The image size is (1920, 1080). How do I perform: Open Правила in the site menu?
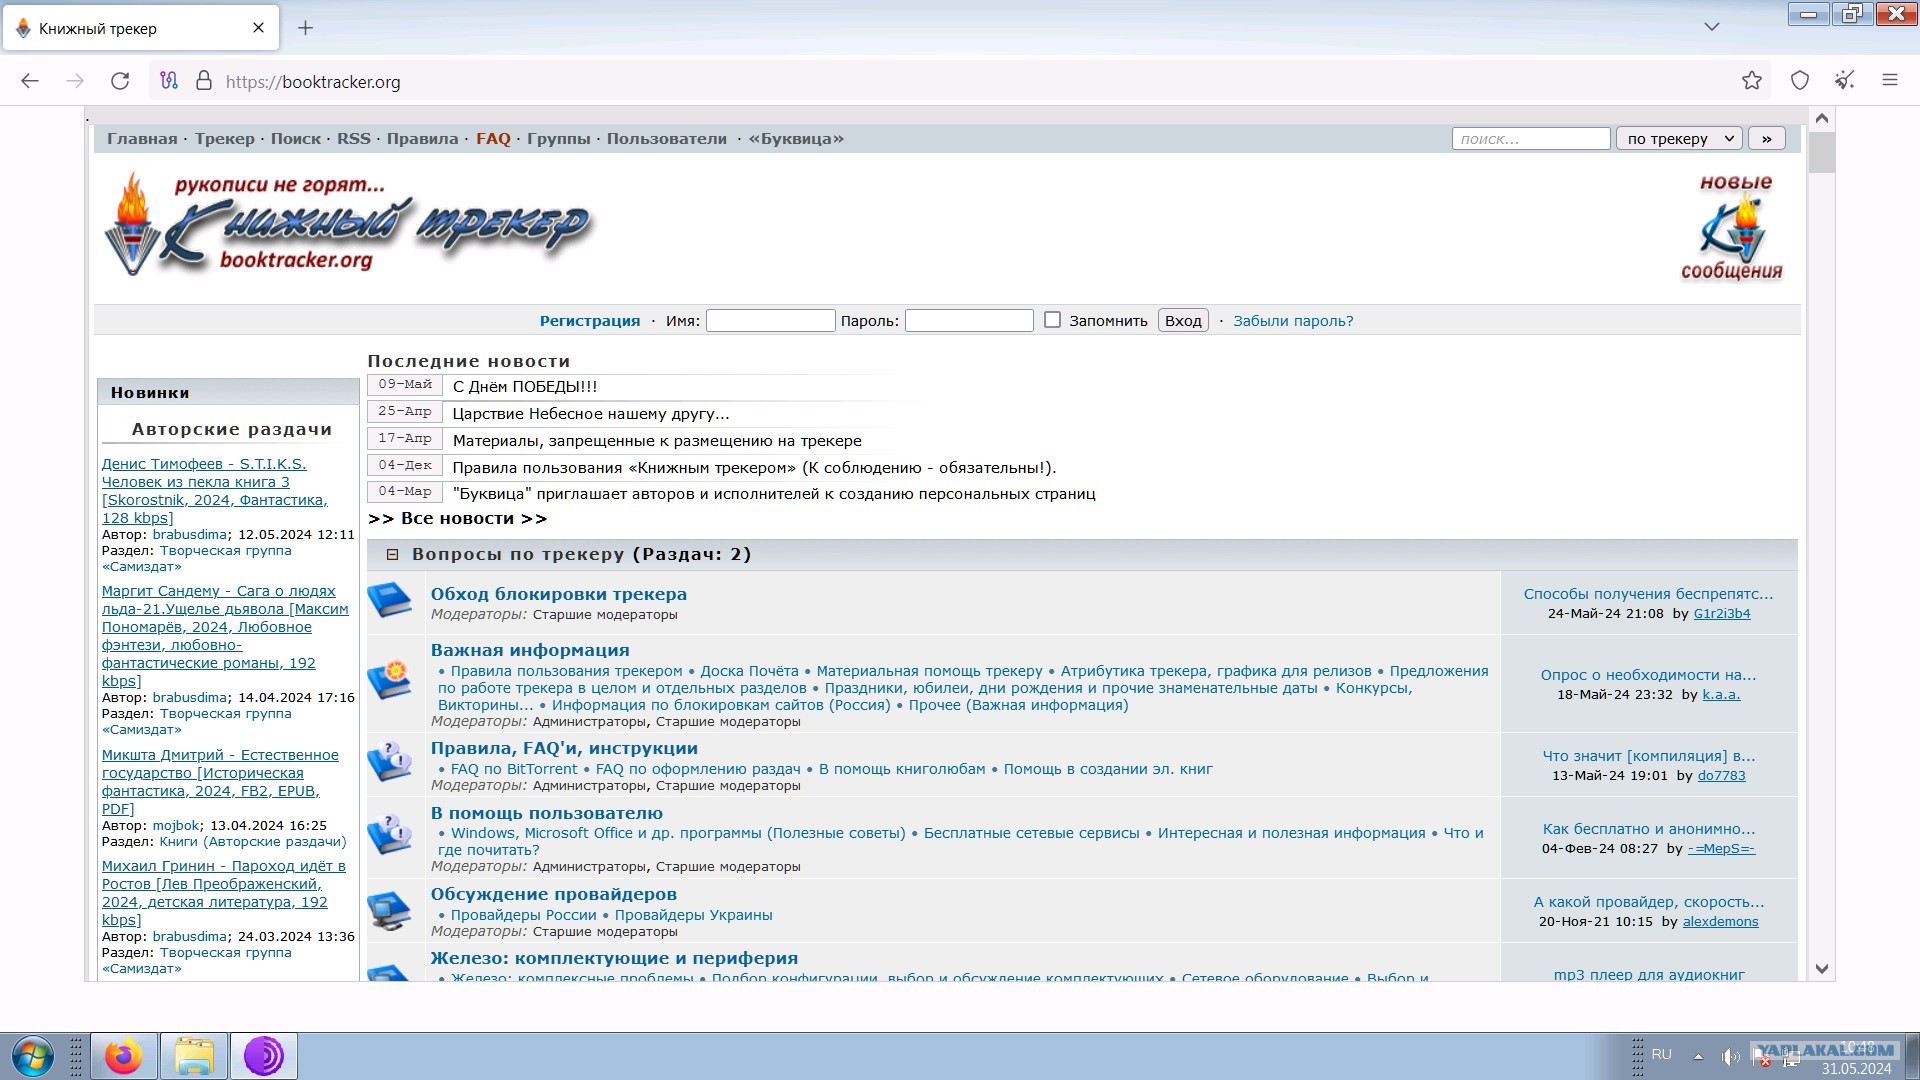pyautogui.click(x=423, y=139)
